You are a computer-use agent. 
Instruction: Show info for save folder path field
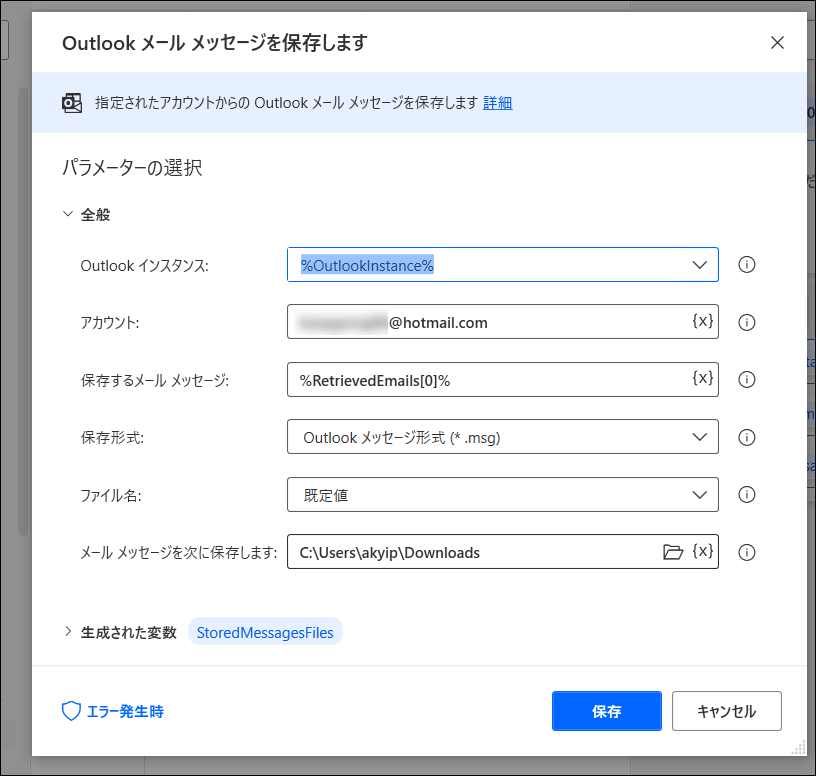point(746,552)
